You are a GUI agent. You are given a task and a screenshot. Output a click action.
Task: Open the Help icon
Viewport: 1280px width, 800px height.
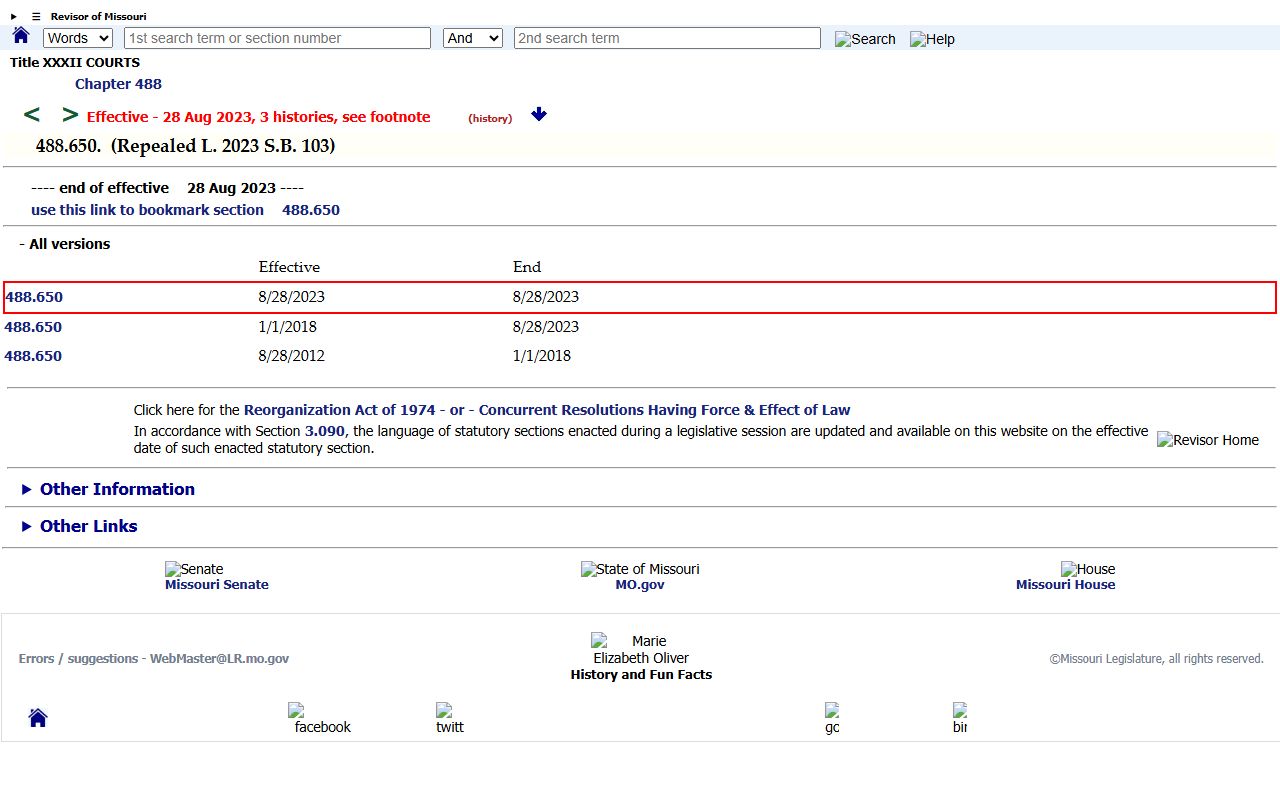click(932, 39)
